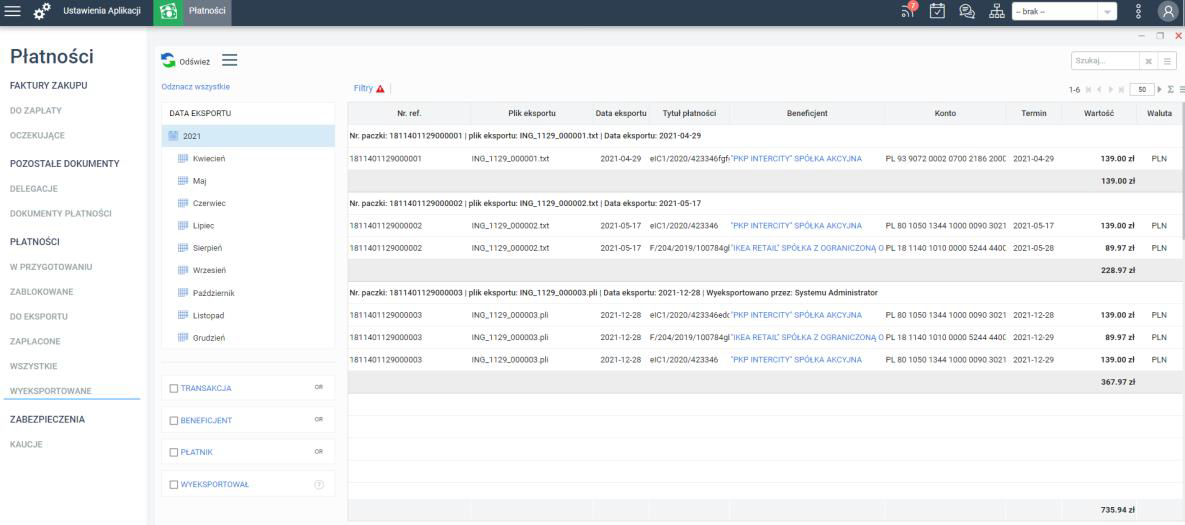This screenshot has height=525, width=1185.
Task: Click the help icon in WYEKSPORTOWAŁ filter
Action: (x=319, y=484)
